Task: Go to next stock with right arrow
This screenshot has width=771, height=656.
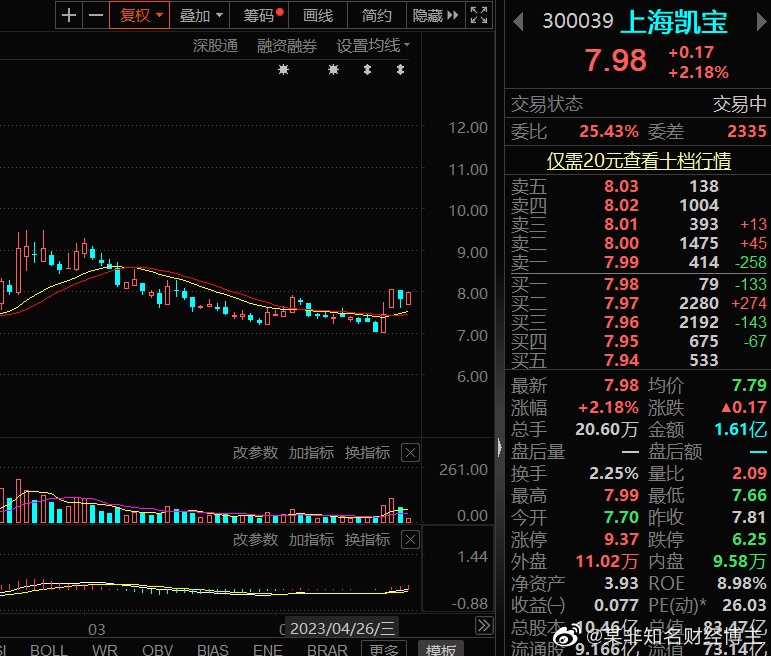Action: pos(762,22)
